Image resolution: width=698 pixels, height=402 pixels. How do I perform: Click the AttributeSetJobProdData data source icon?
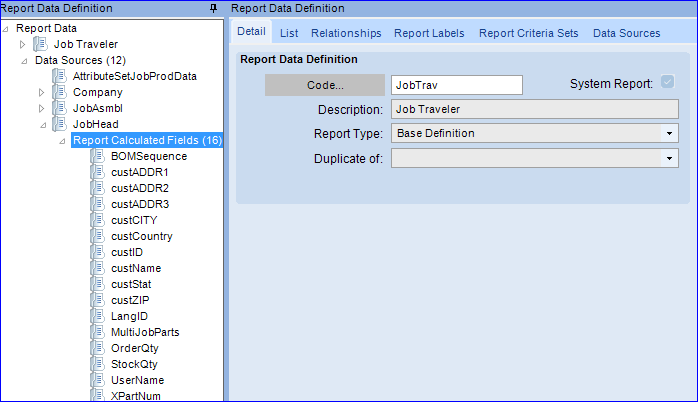point(60,76)
